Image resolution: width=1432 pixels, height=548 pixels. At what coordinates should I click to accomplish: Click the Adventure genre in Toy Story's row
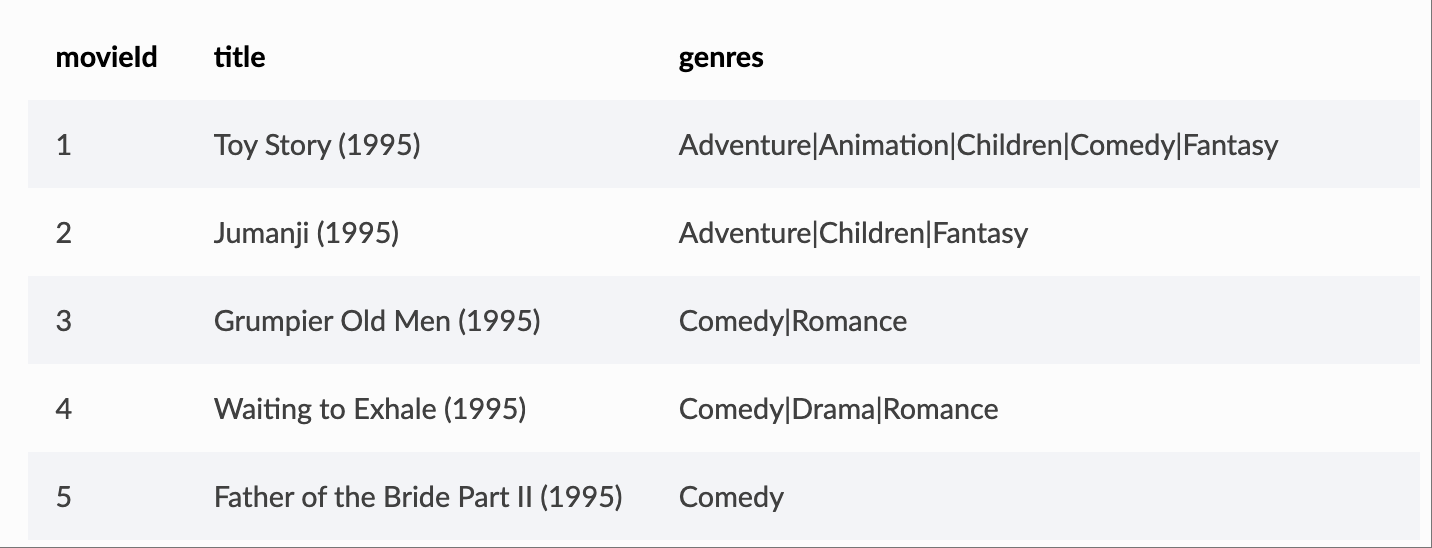tap(745, 145)
